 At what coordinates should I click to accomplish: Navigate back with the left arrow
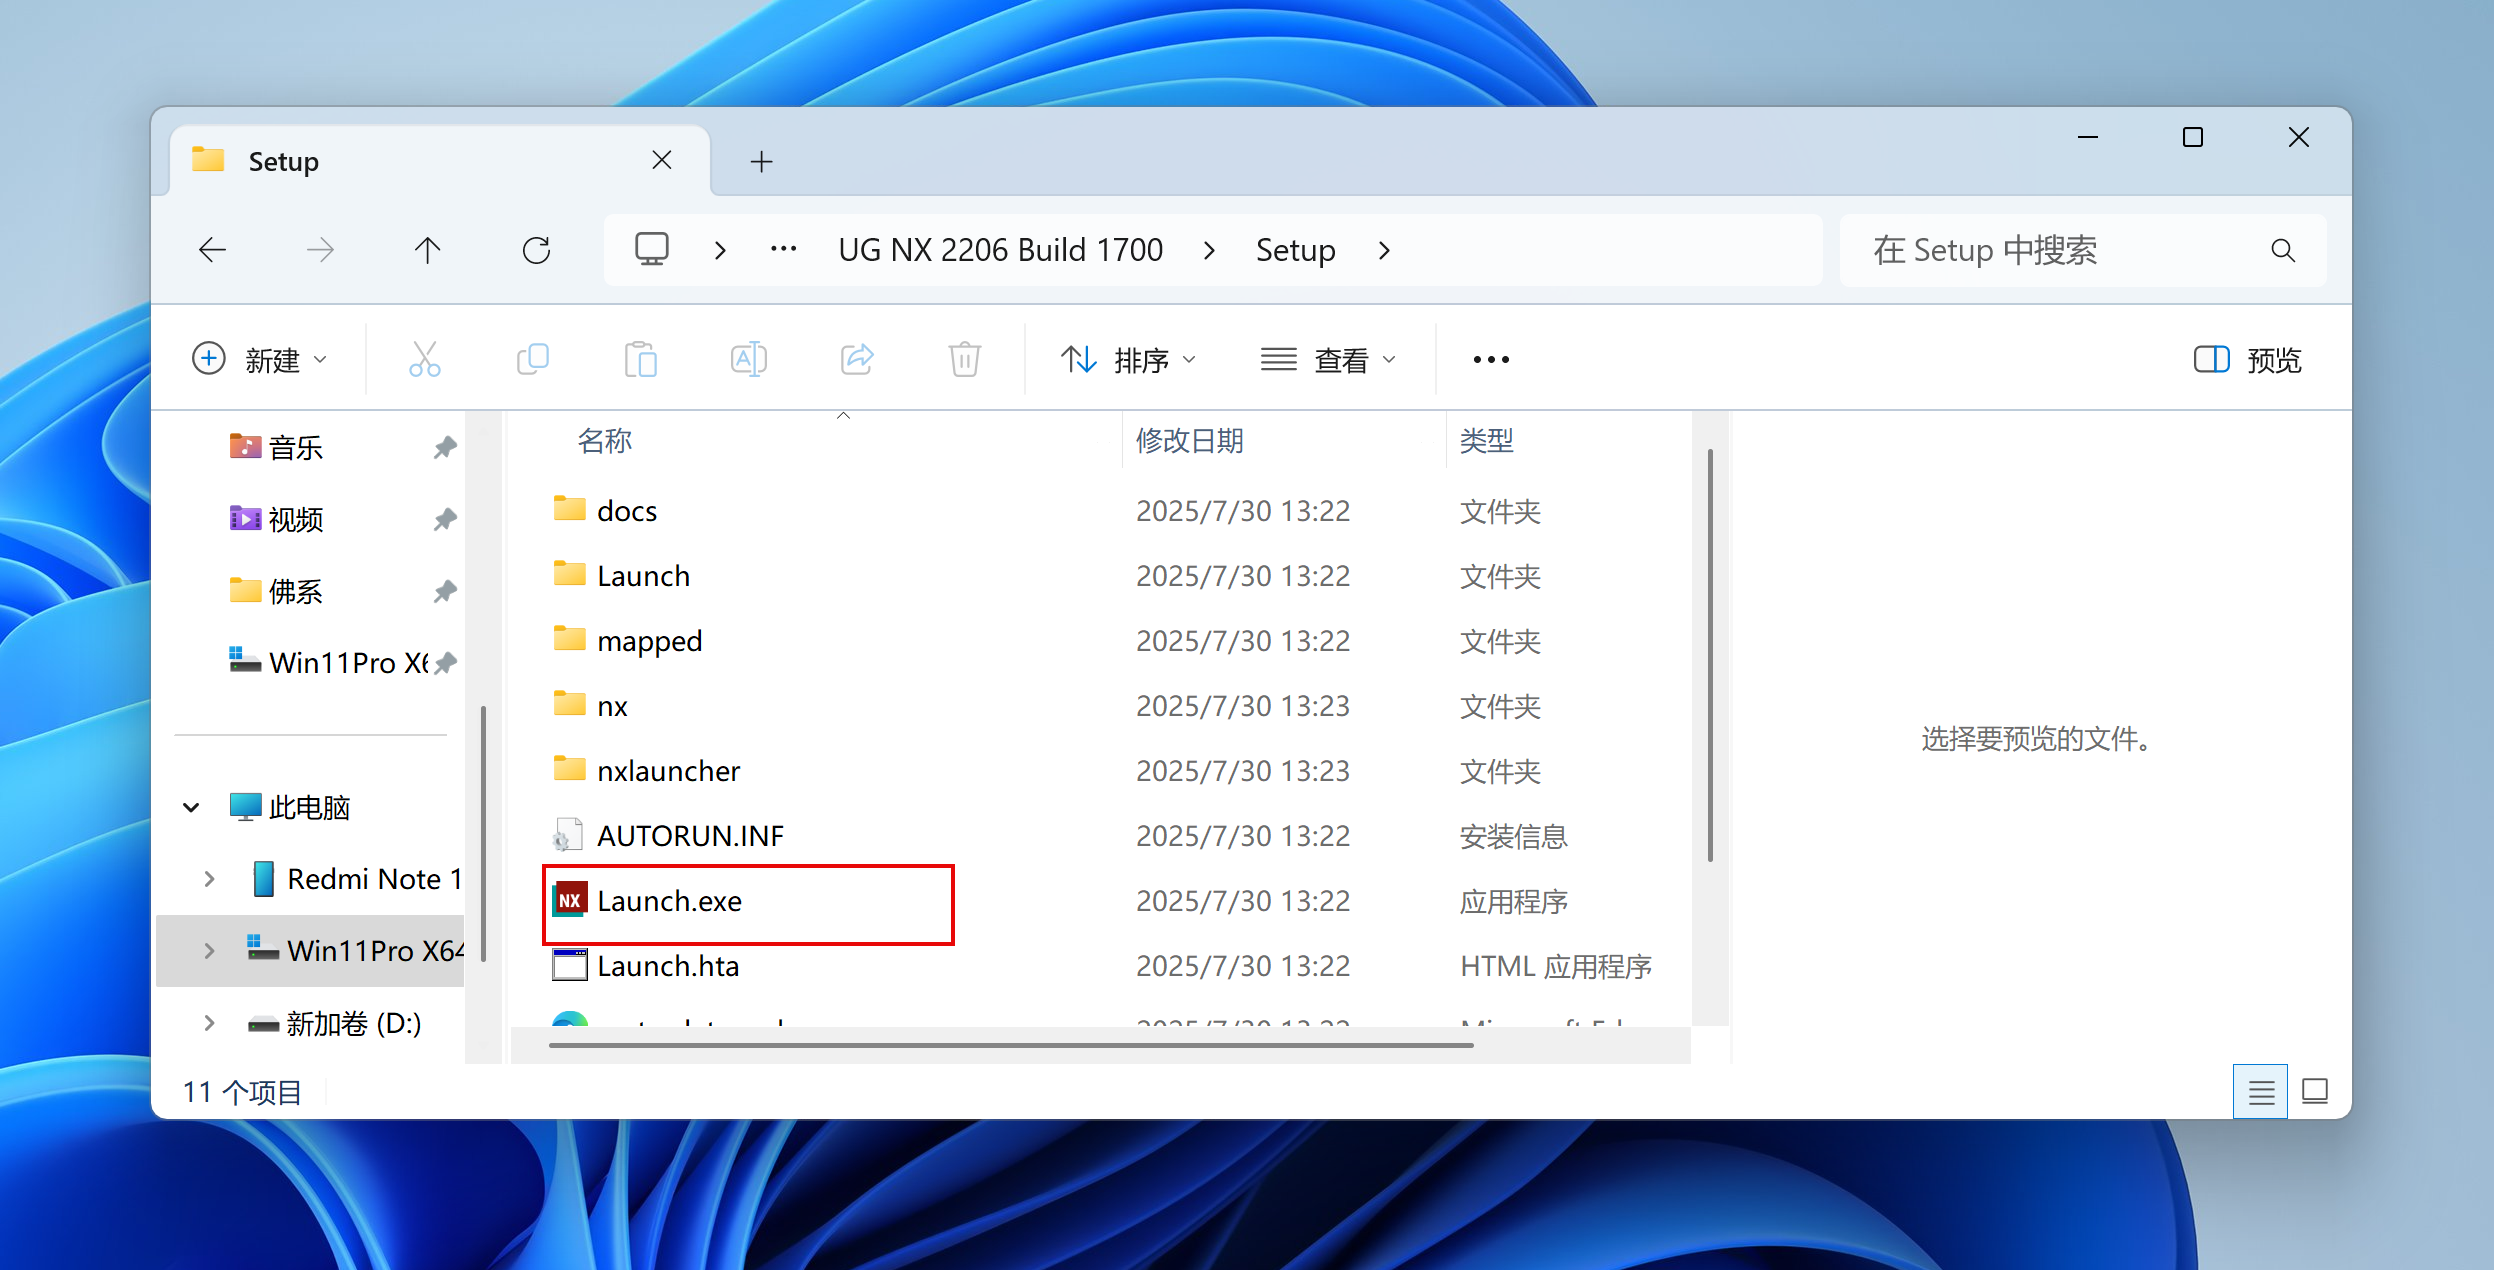click(213, 250)
